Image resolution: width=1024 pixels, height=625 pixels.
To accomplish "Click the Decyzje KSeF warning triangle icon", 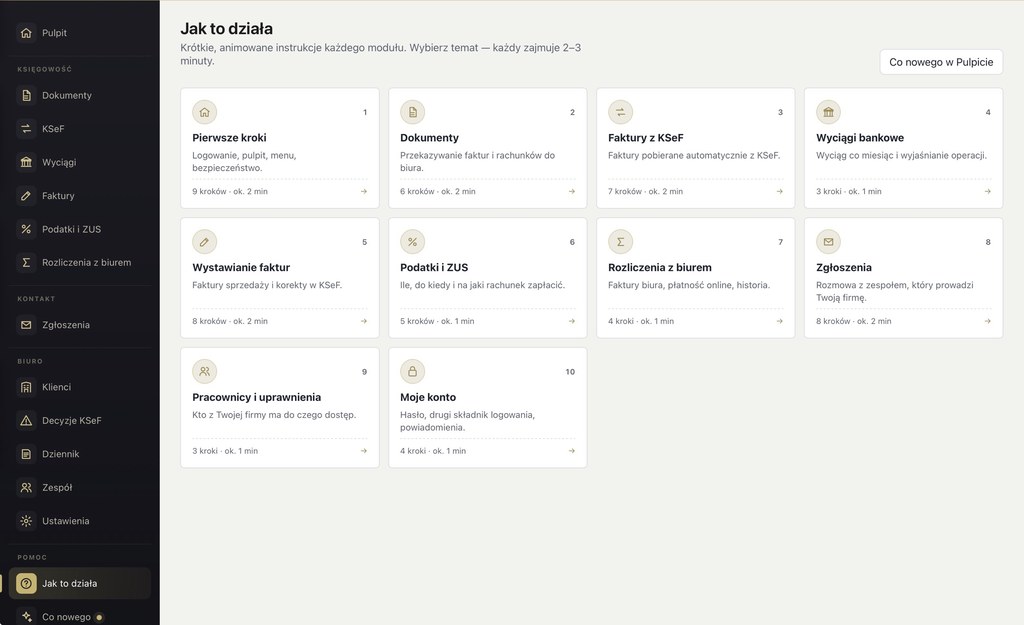I will point(26,420).
